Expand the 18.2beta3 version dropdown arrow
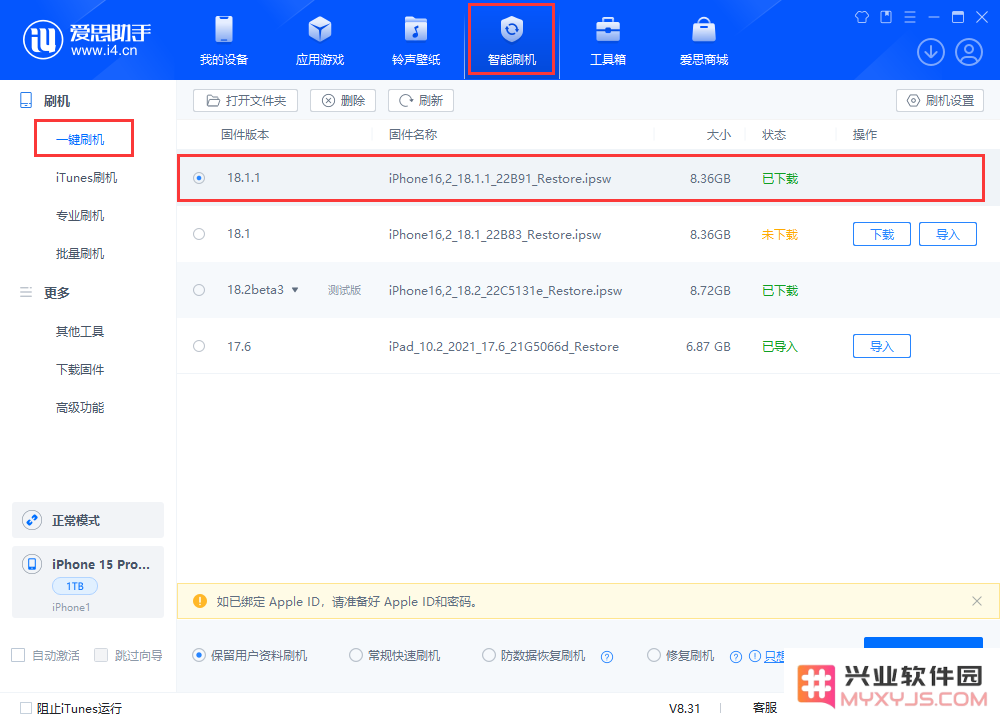 (295, 290)
